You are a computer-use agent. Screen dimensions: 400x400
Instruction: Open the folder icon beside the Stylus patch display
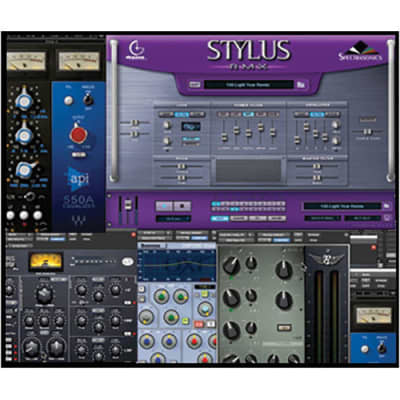[301, 85]
